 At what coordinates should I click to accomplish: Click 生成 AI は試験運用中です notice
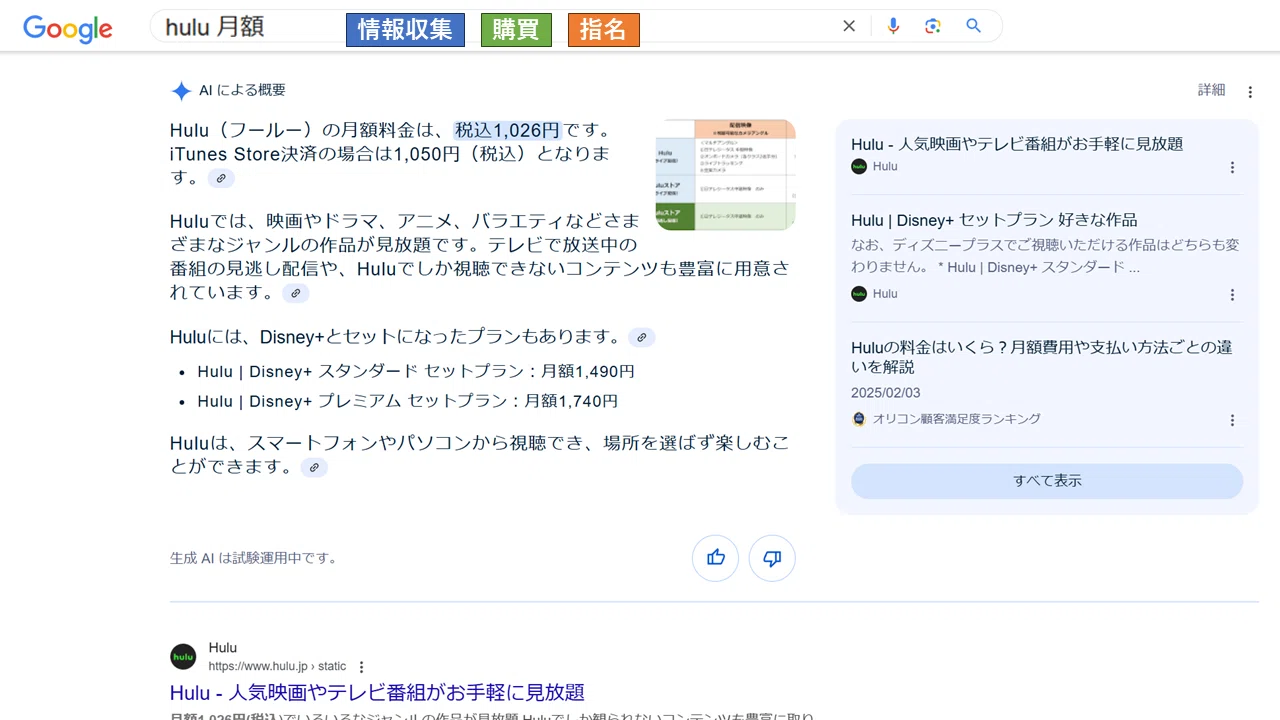point(253,558)
